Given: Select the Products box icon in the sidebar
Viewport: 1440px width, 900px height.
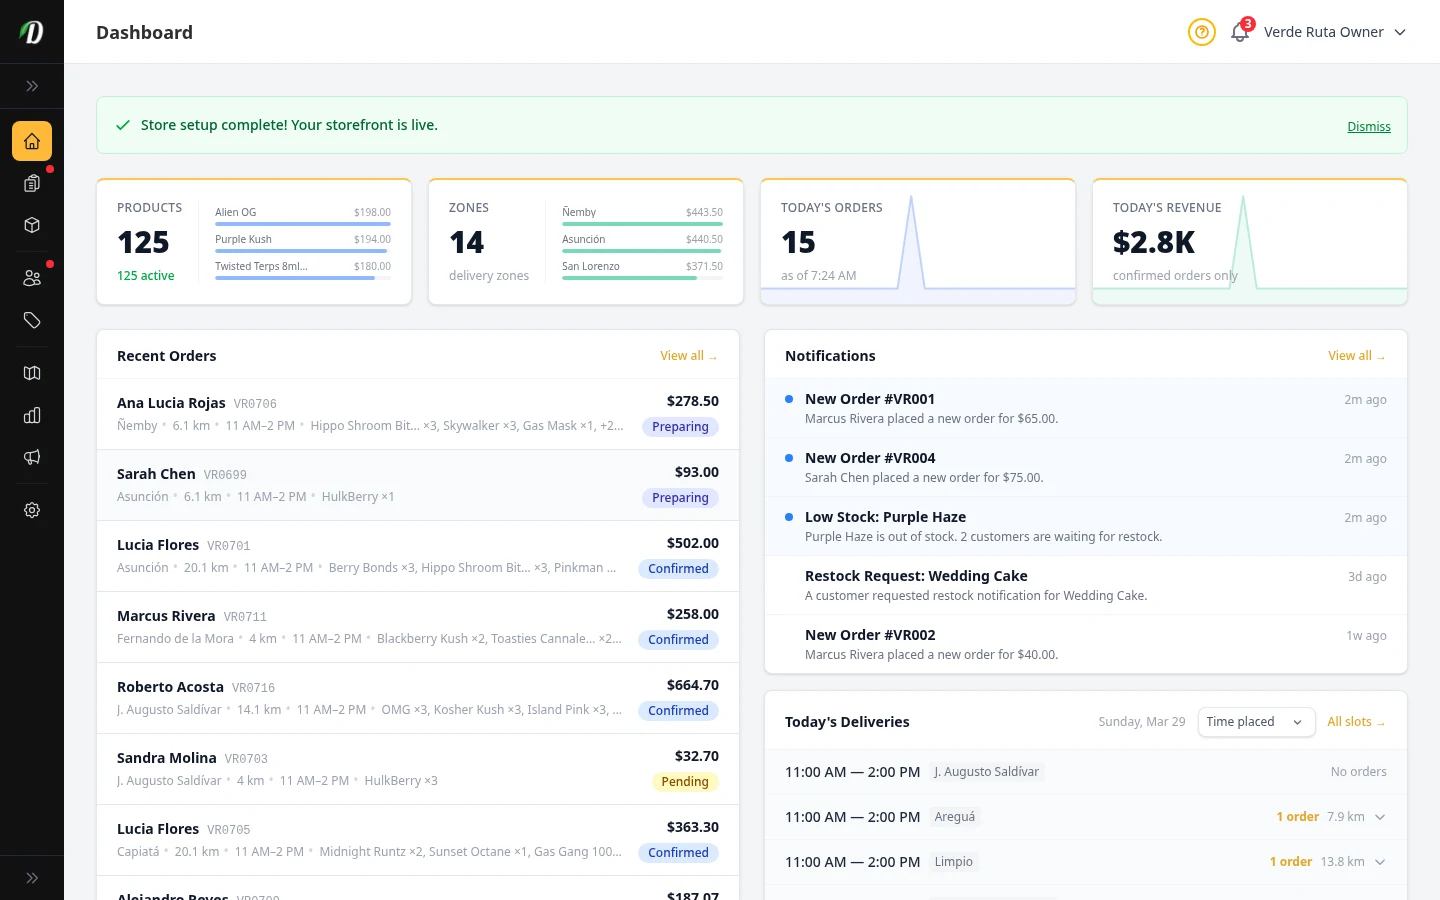Looking at the screenshot, I should (x=32, y=225).
